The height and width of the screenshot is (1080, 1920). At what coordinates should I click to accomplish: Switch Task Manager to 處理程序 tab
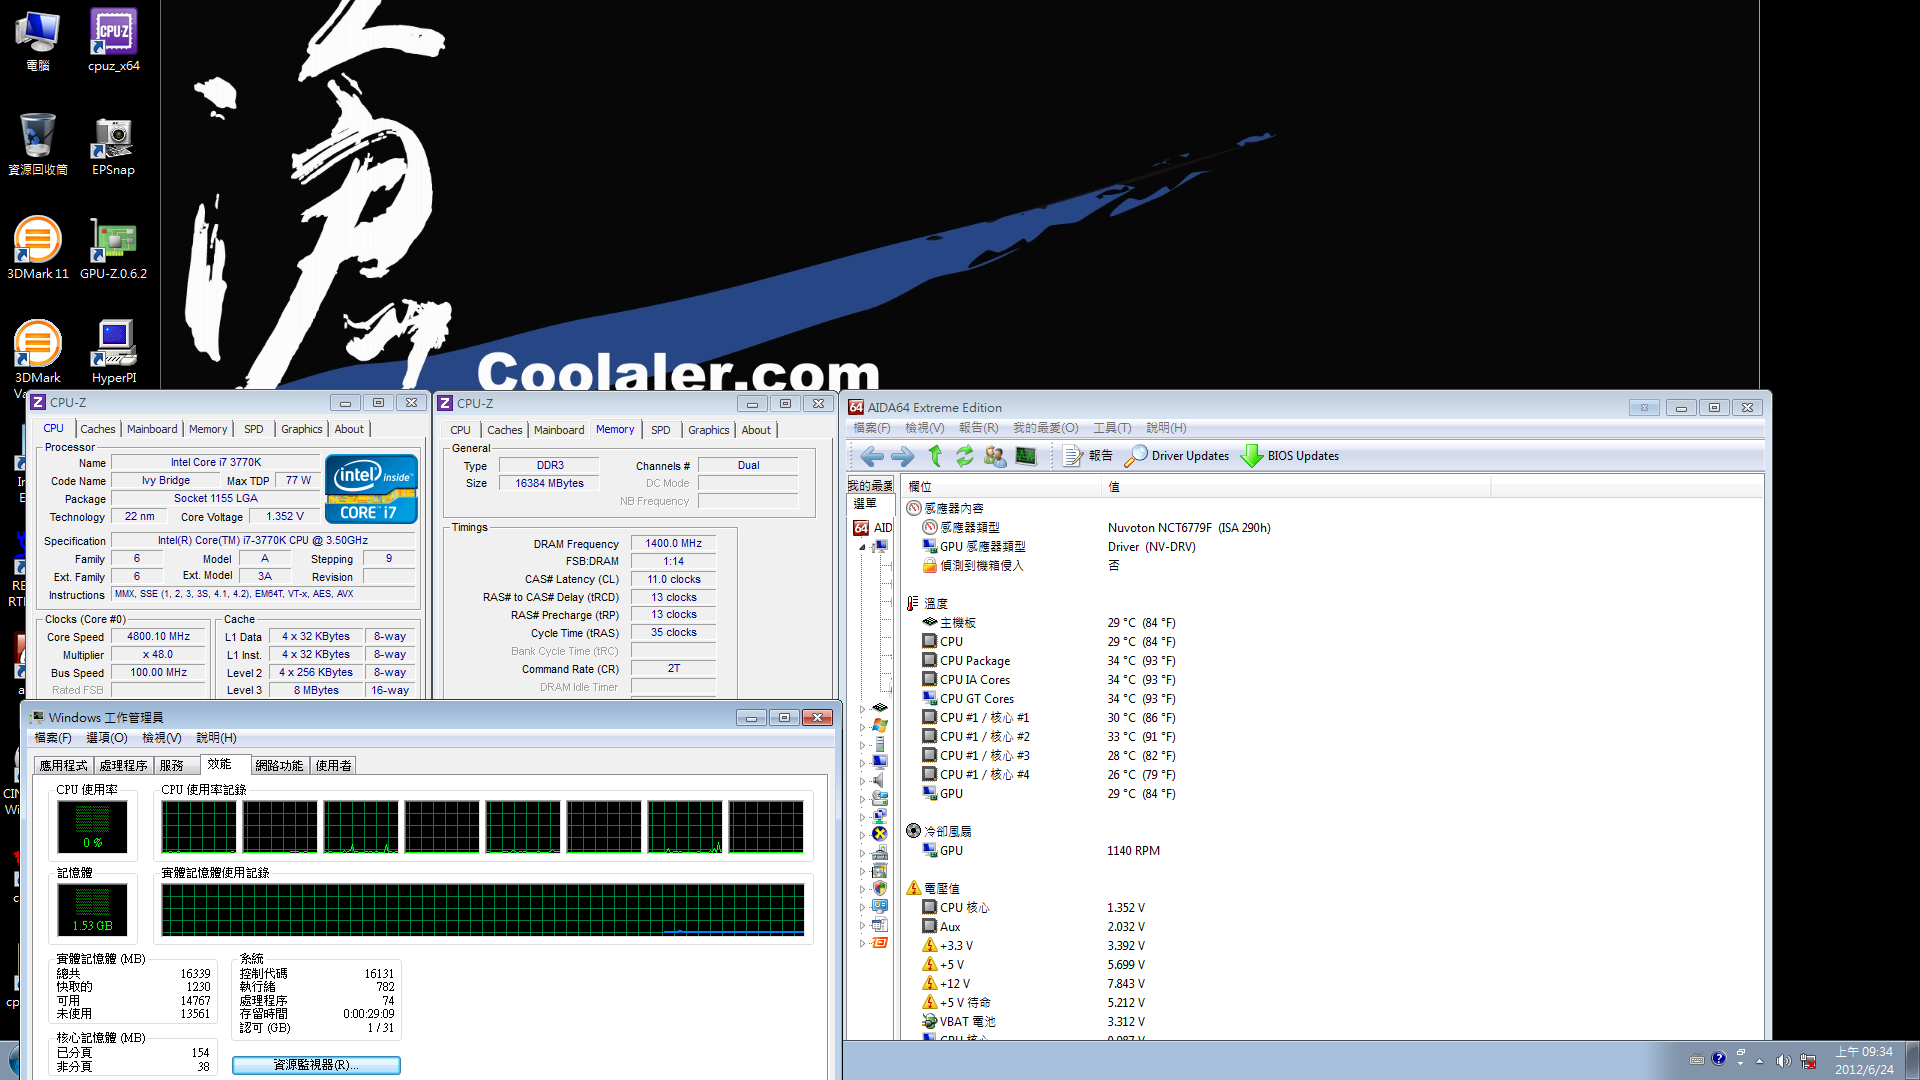(x=124, y=765)
